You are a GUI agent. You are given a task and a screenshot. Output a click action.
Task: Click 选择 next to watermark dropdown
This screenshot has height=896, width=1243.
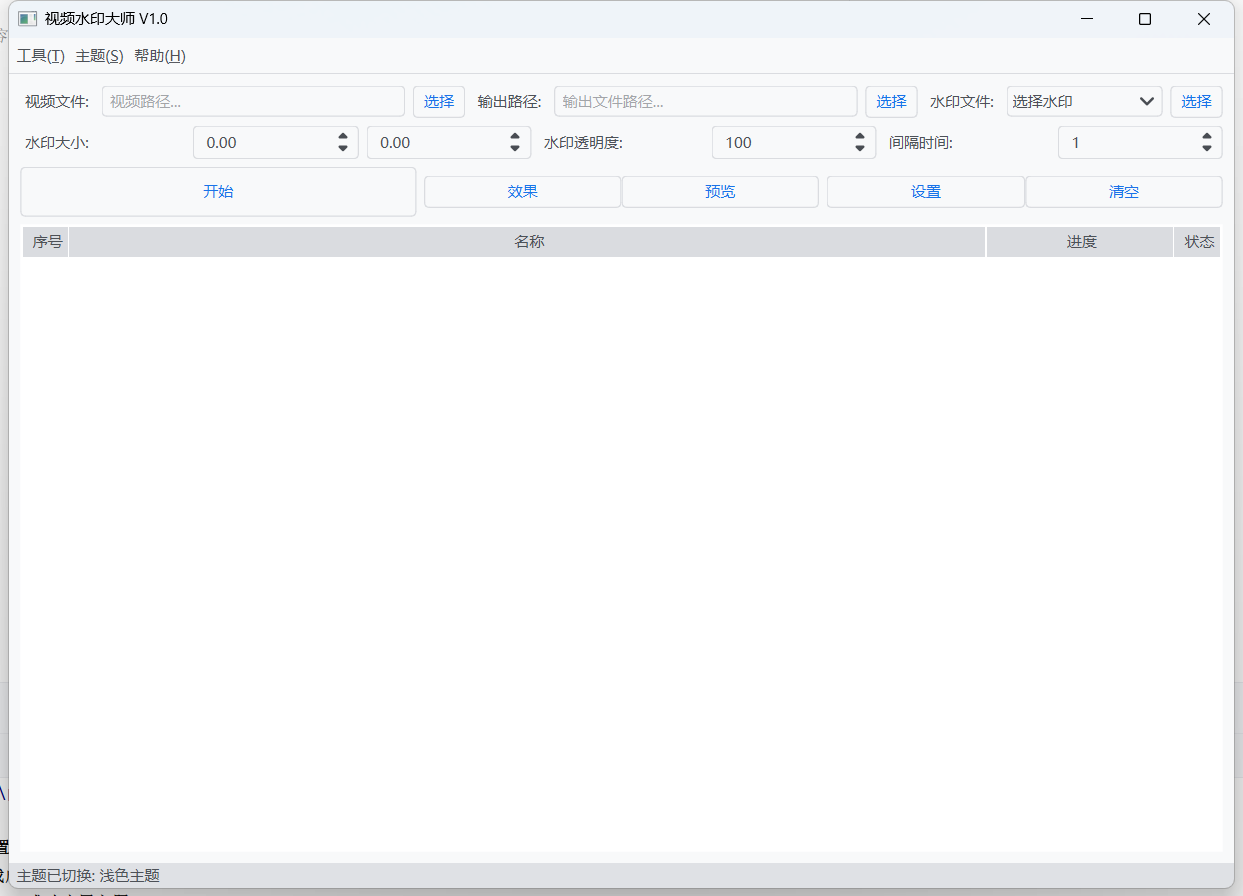pyautogui.click(x=1196, y=101)
